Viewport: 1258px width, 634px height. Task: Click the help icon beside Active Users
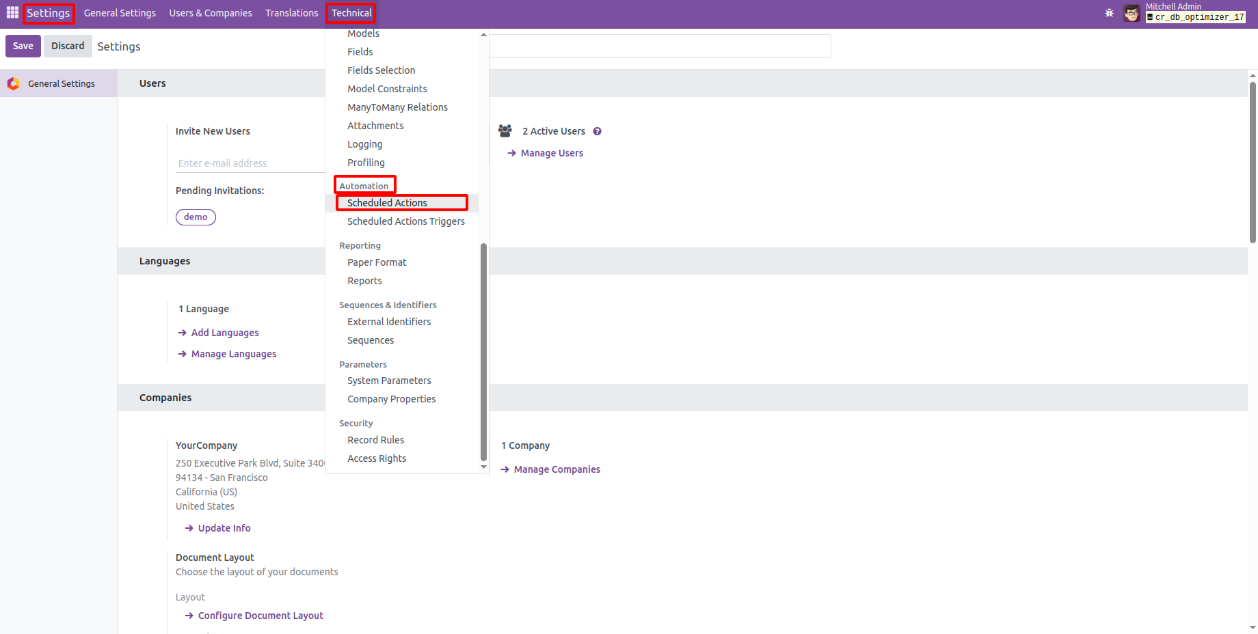pos(597,131)
